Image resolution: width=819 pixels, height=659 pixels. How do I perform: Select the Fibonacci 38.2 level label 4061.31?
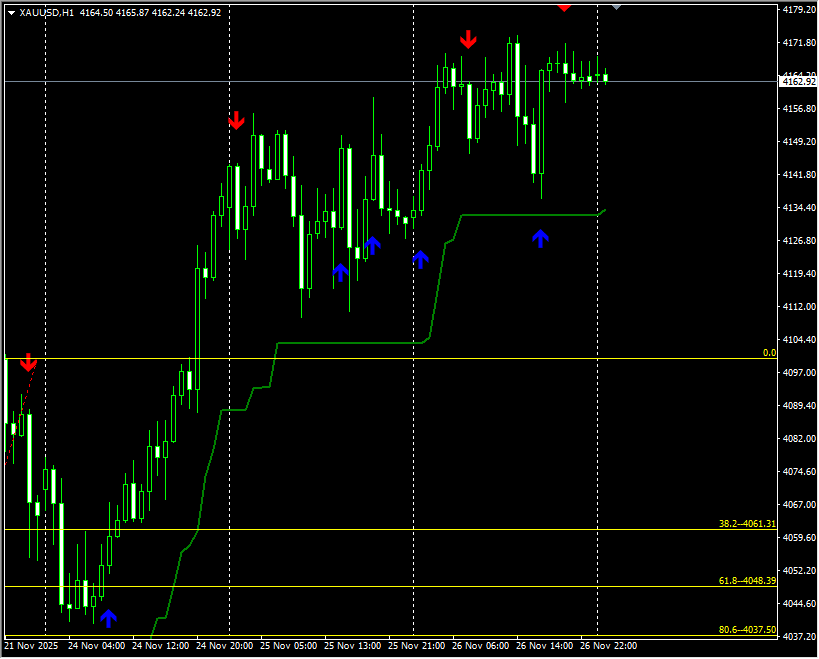(747, 523)
